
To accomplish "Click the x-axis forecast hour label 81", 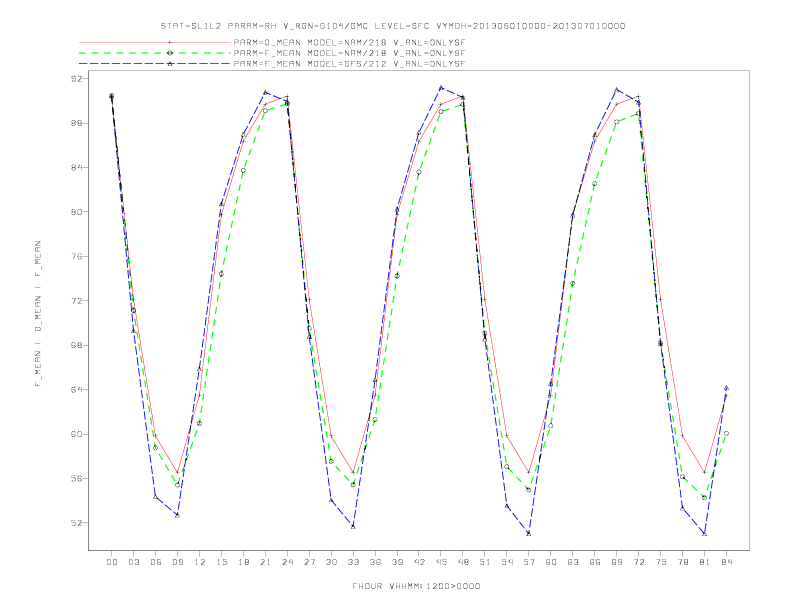I will pos(705,562).
